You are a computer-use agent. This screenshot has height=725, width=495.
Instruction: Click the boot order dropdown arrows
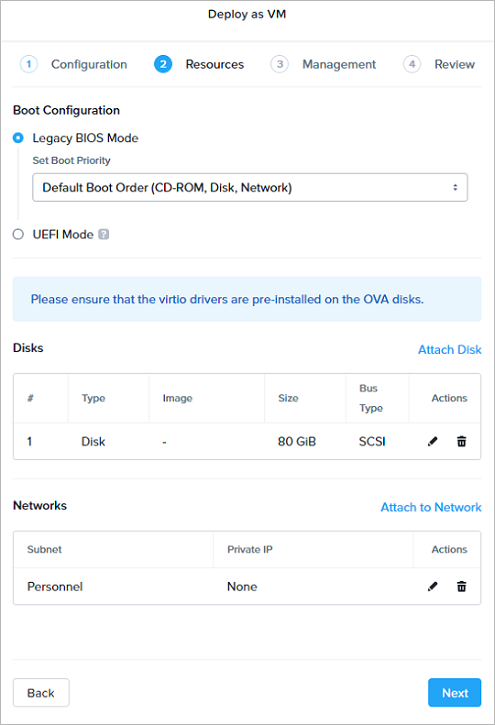click(455, 187)
